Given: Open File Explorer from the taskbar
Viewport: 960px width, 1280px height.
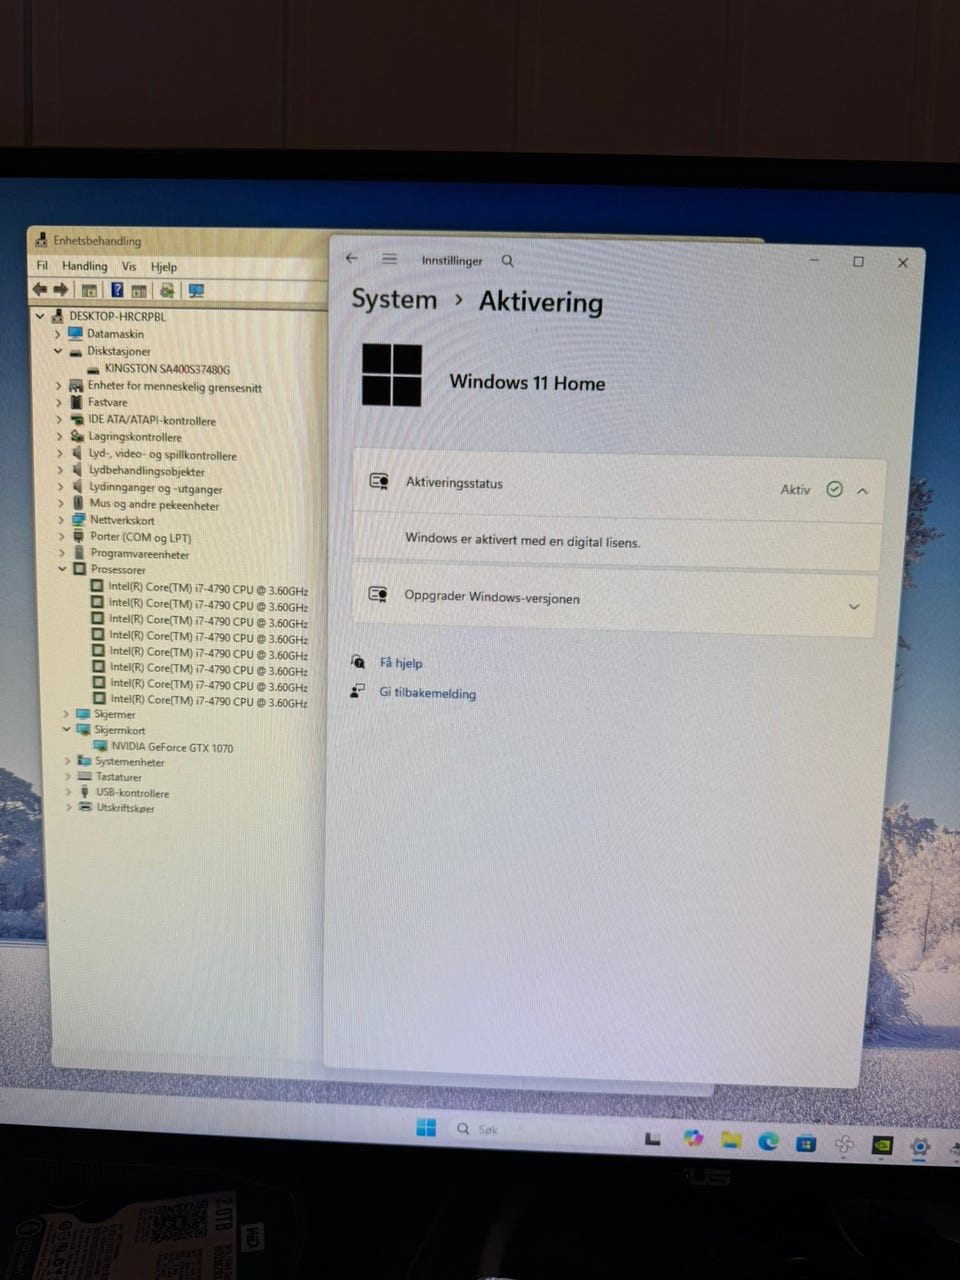Looking at the screenshot, I should 731,1141.
